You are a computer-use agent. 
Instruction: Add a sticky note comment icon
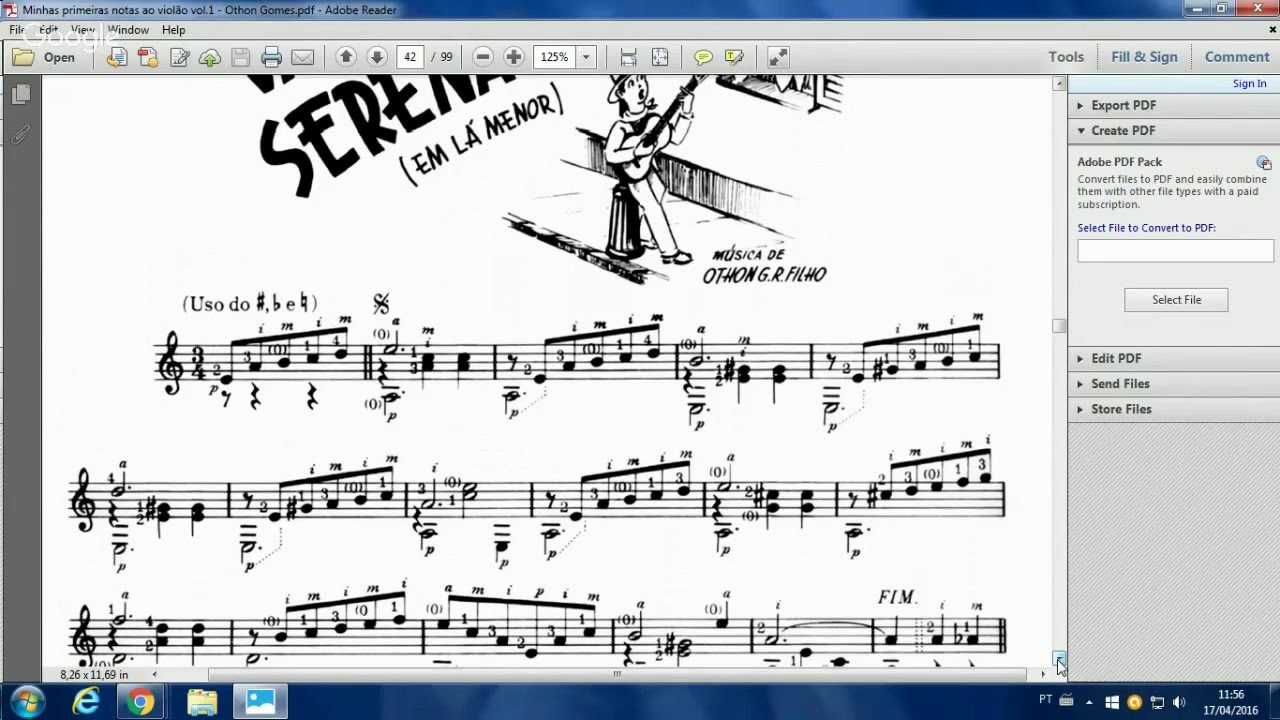click(x=703, y=57)
